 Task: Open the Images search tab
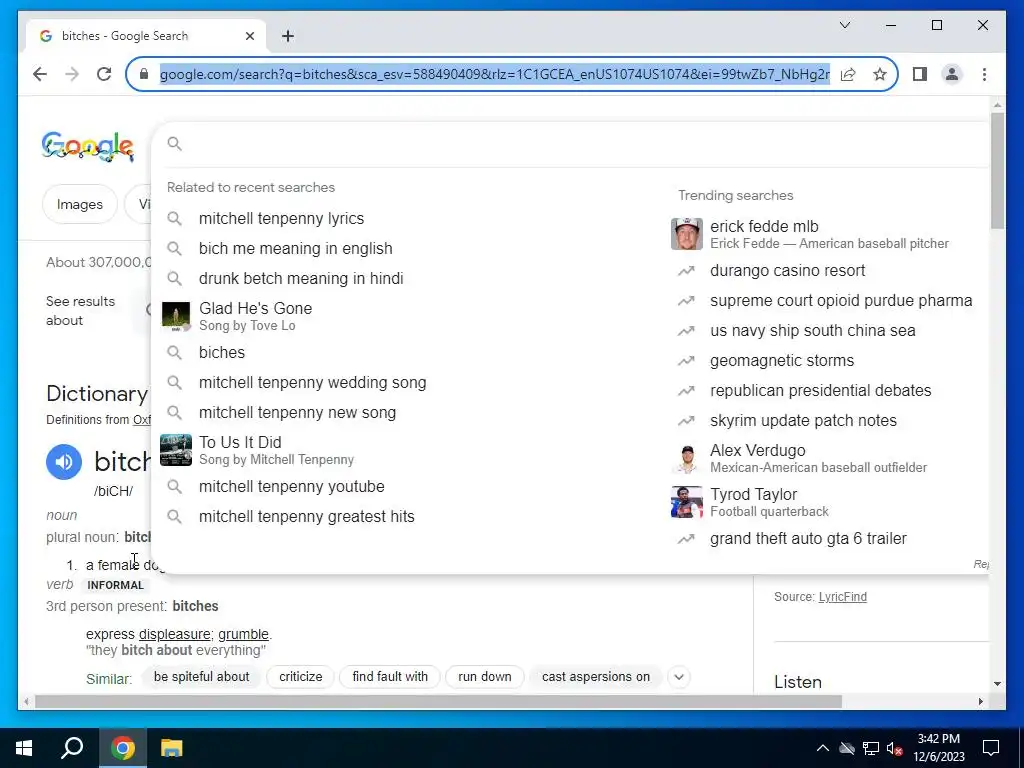pos(80,204)
